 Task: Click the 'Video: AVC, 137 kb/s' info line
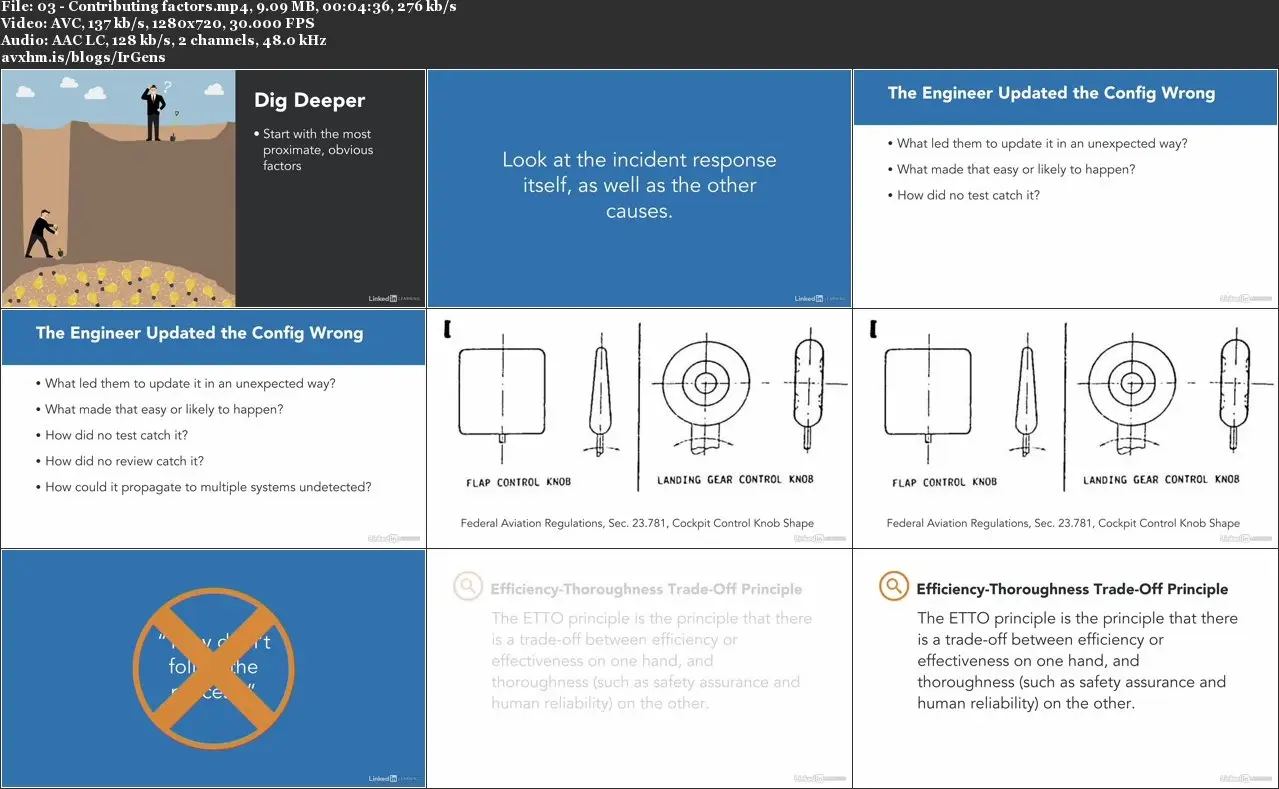(158, 24)
